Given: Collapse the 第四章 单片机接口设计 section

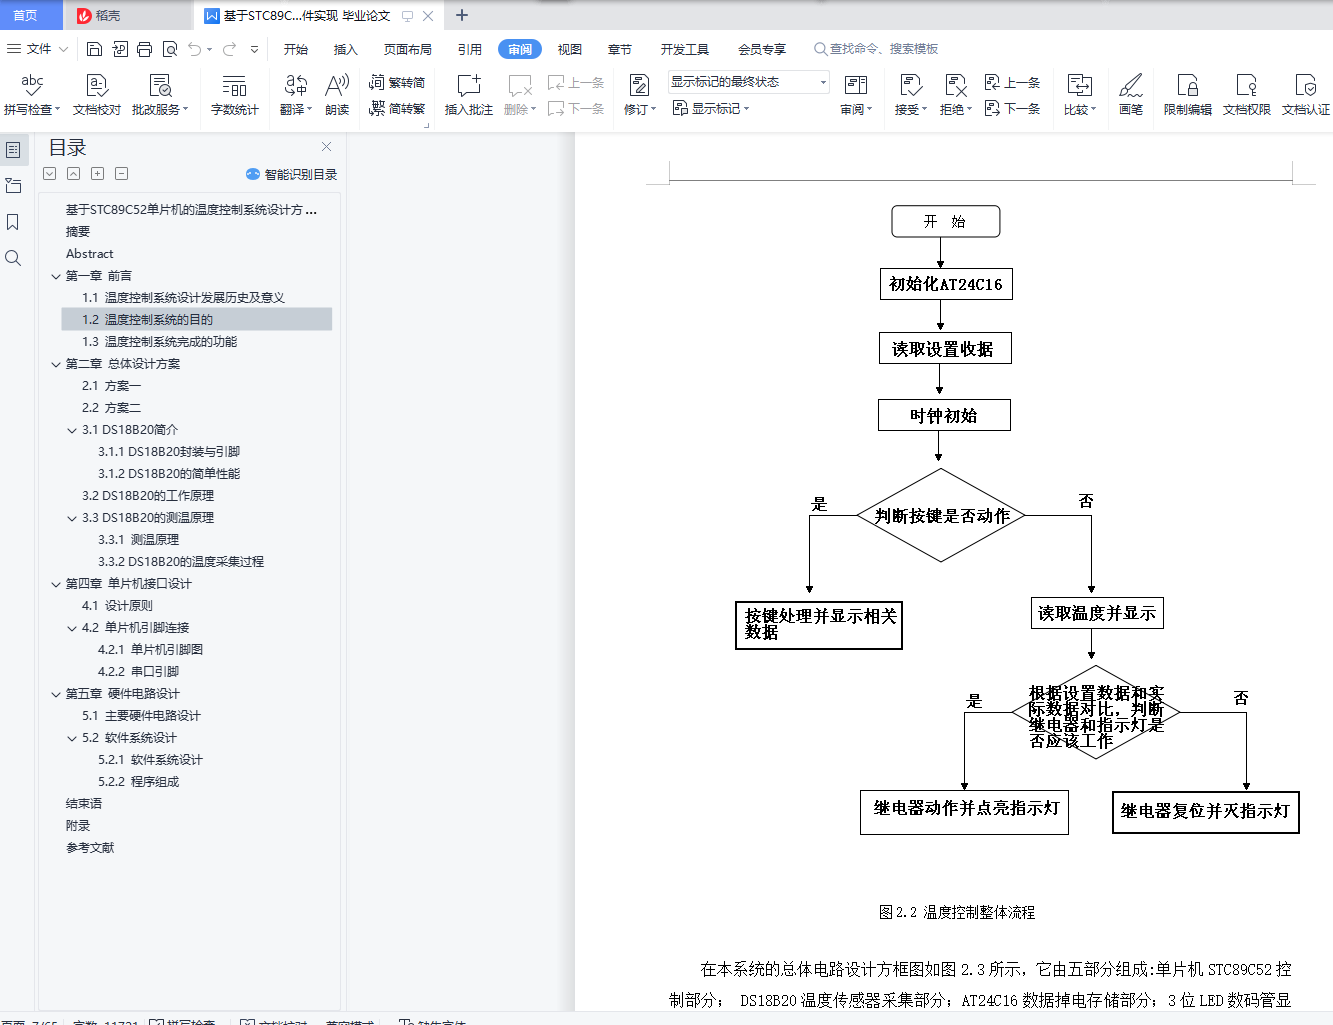Looking at the screenshot, I should point(56,584).
